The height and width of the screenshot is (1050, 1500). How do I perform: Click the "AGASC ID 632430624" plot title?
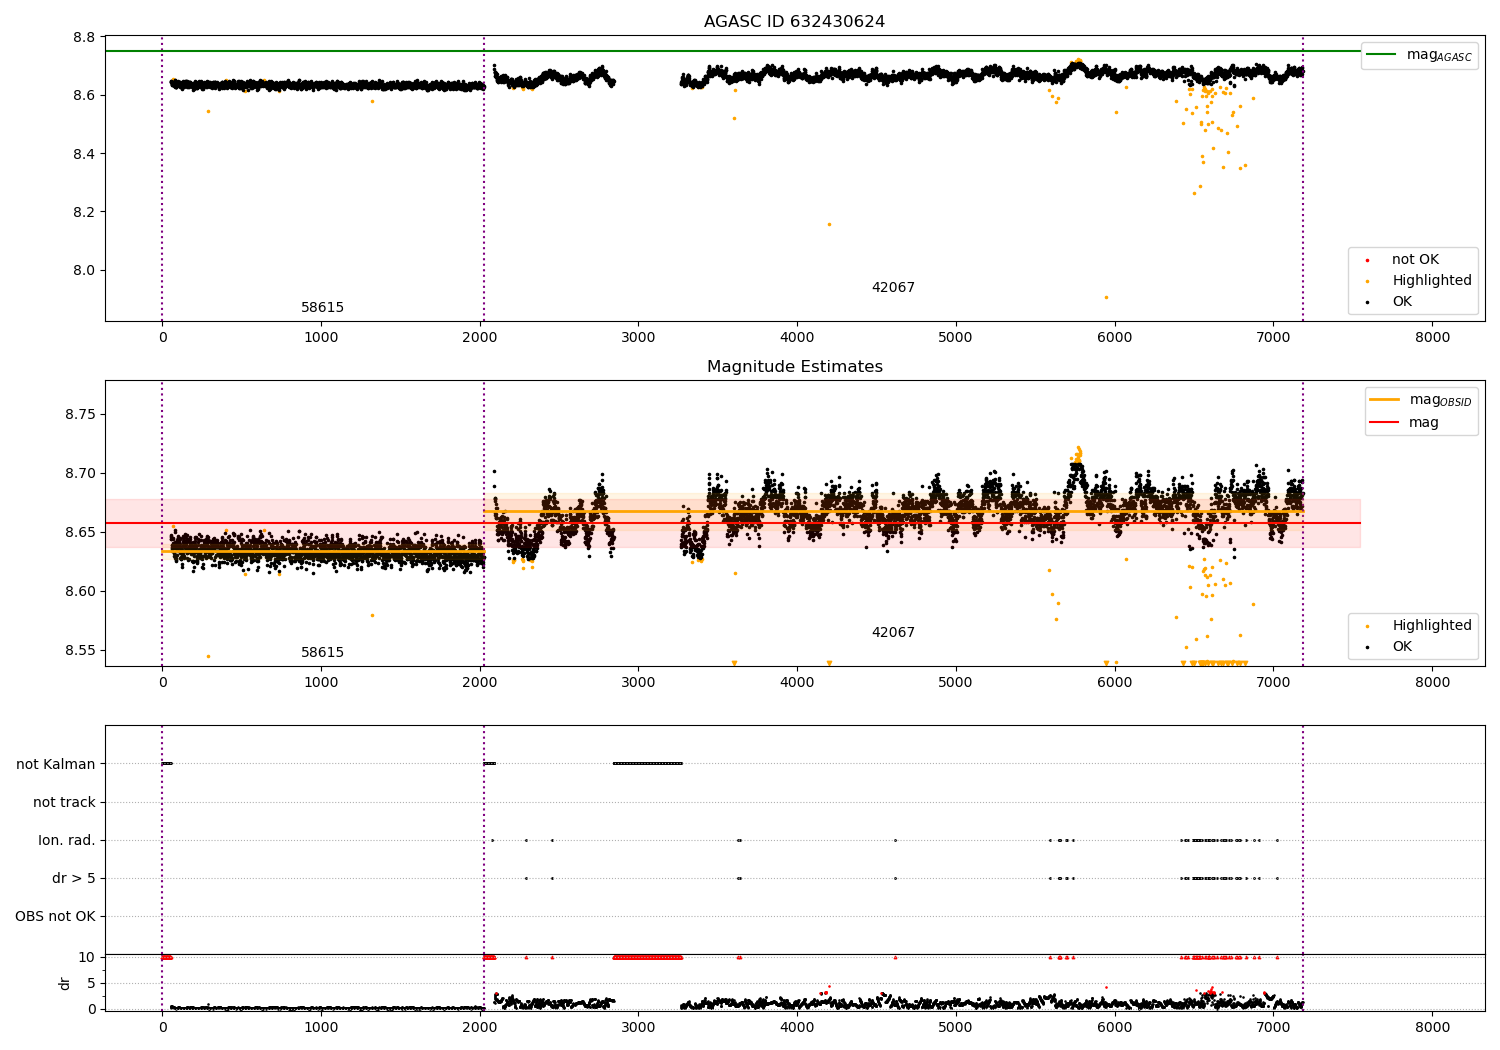[794, 21]
